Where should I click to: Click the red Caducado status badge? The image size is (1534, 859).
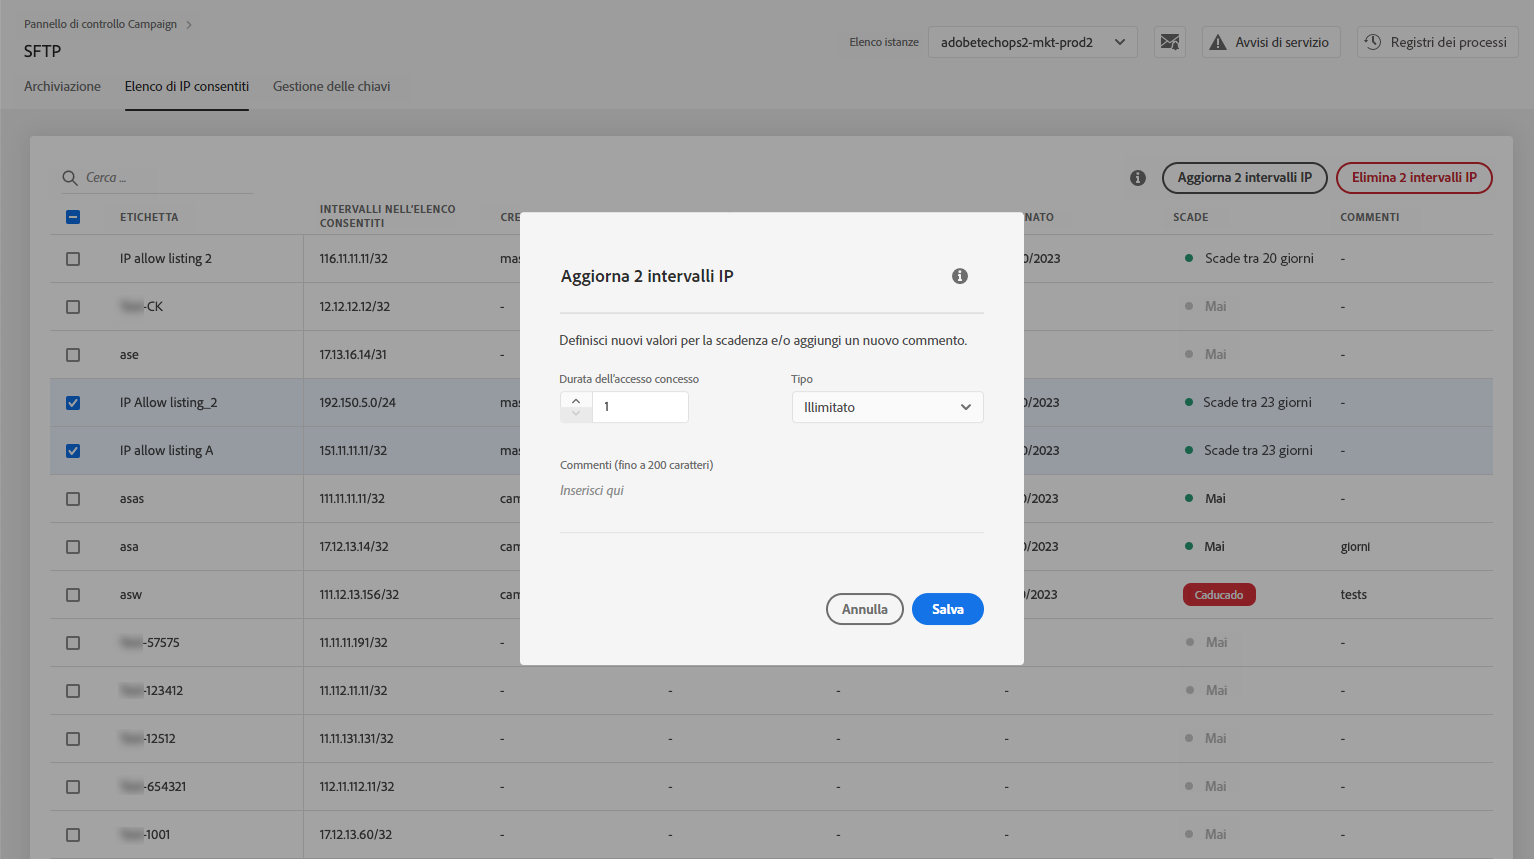point(1219,595)
